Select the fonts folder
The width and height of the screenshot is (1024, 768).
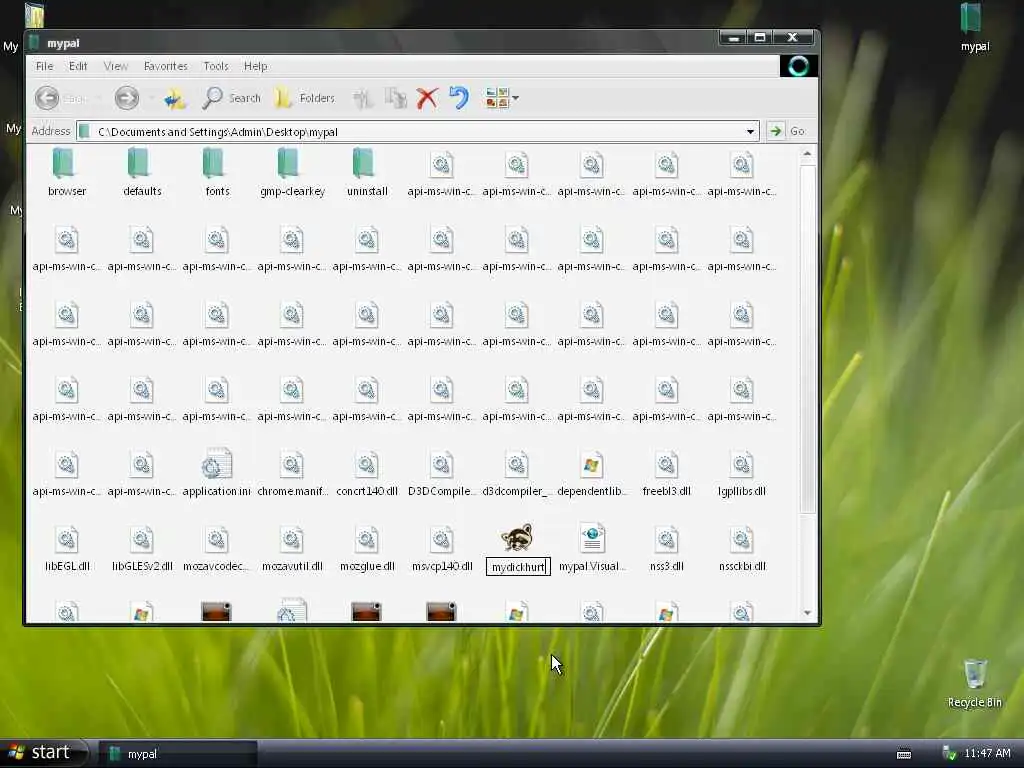[x=217, y=172]
